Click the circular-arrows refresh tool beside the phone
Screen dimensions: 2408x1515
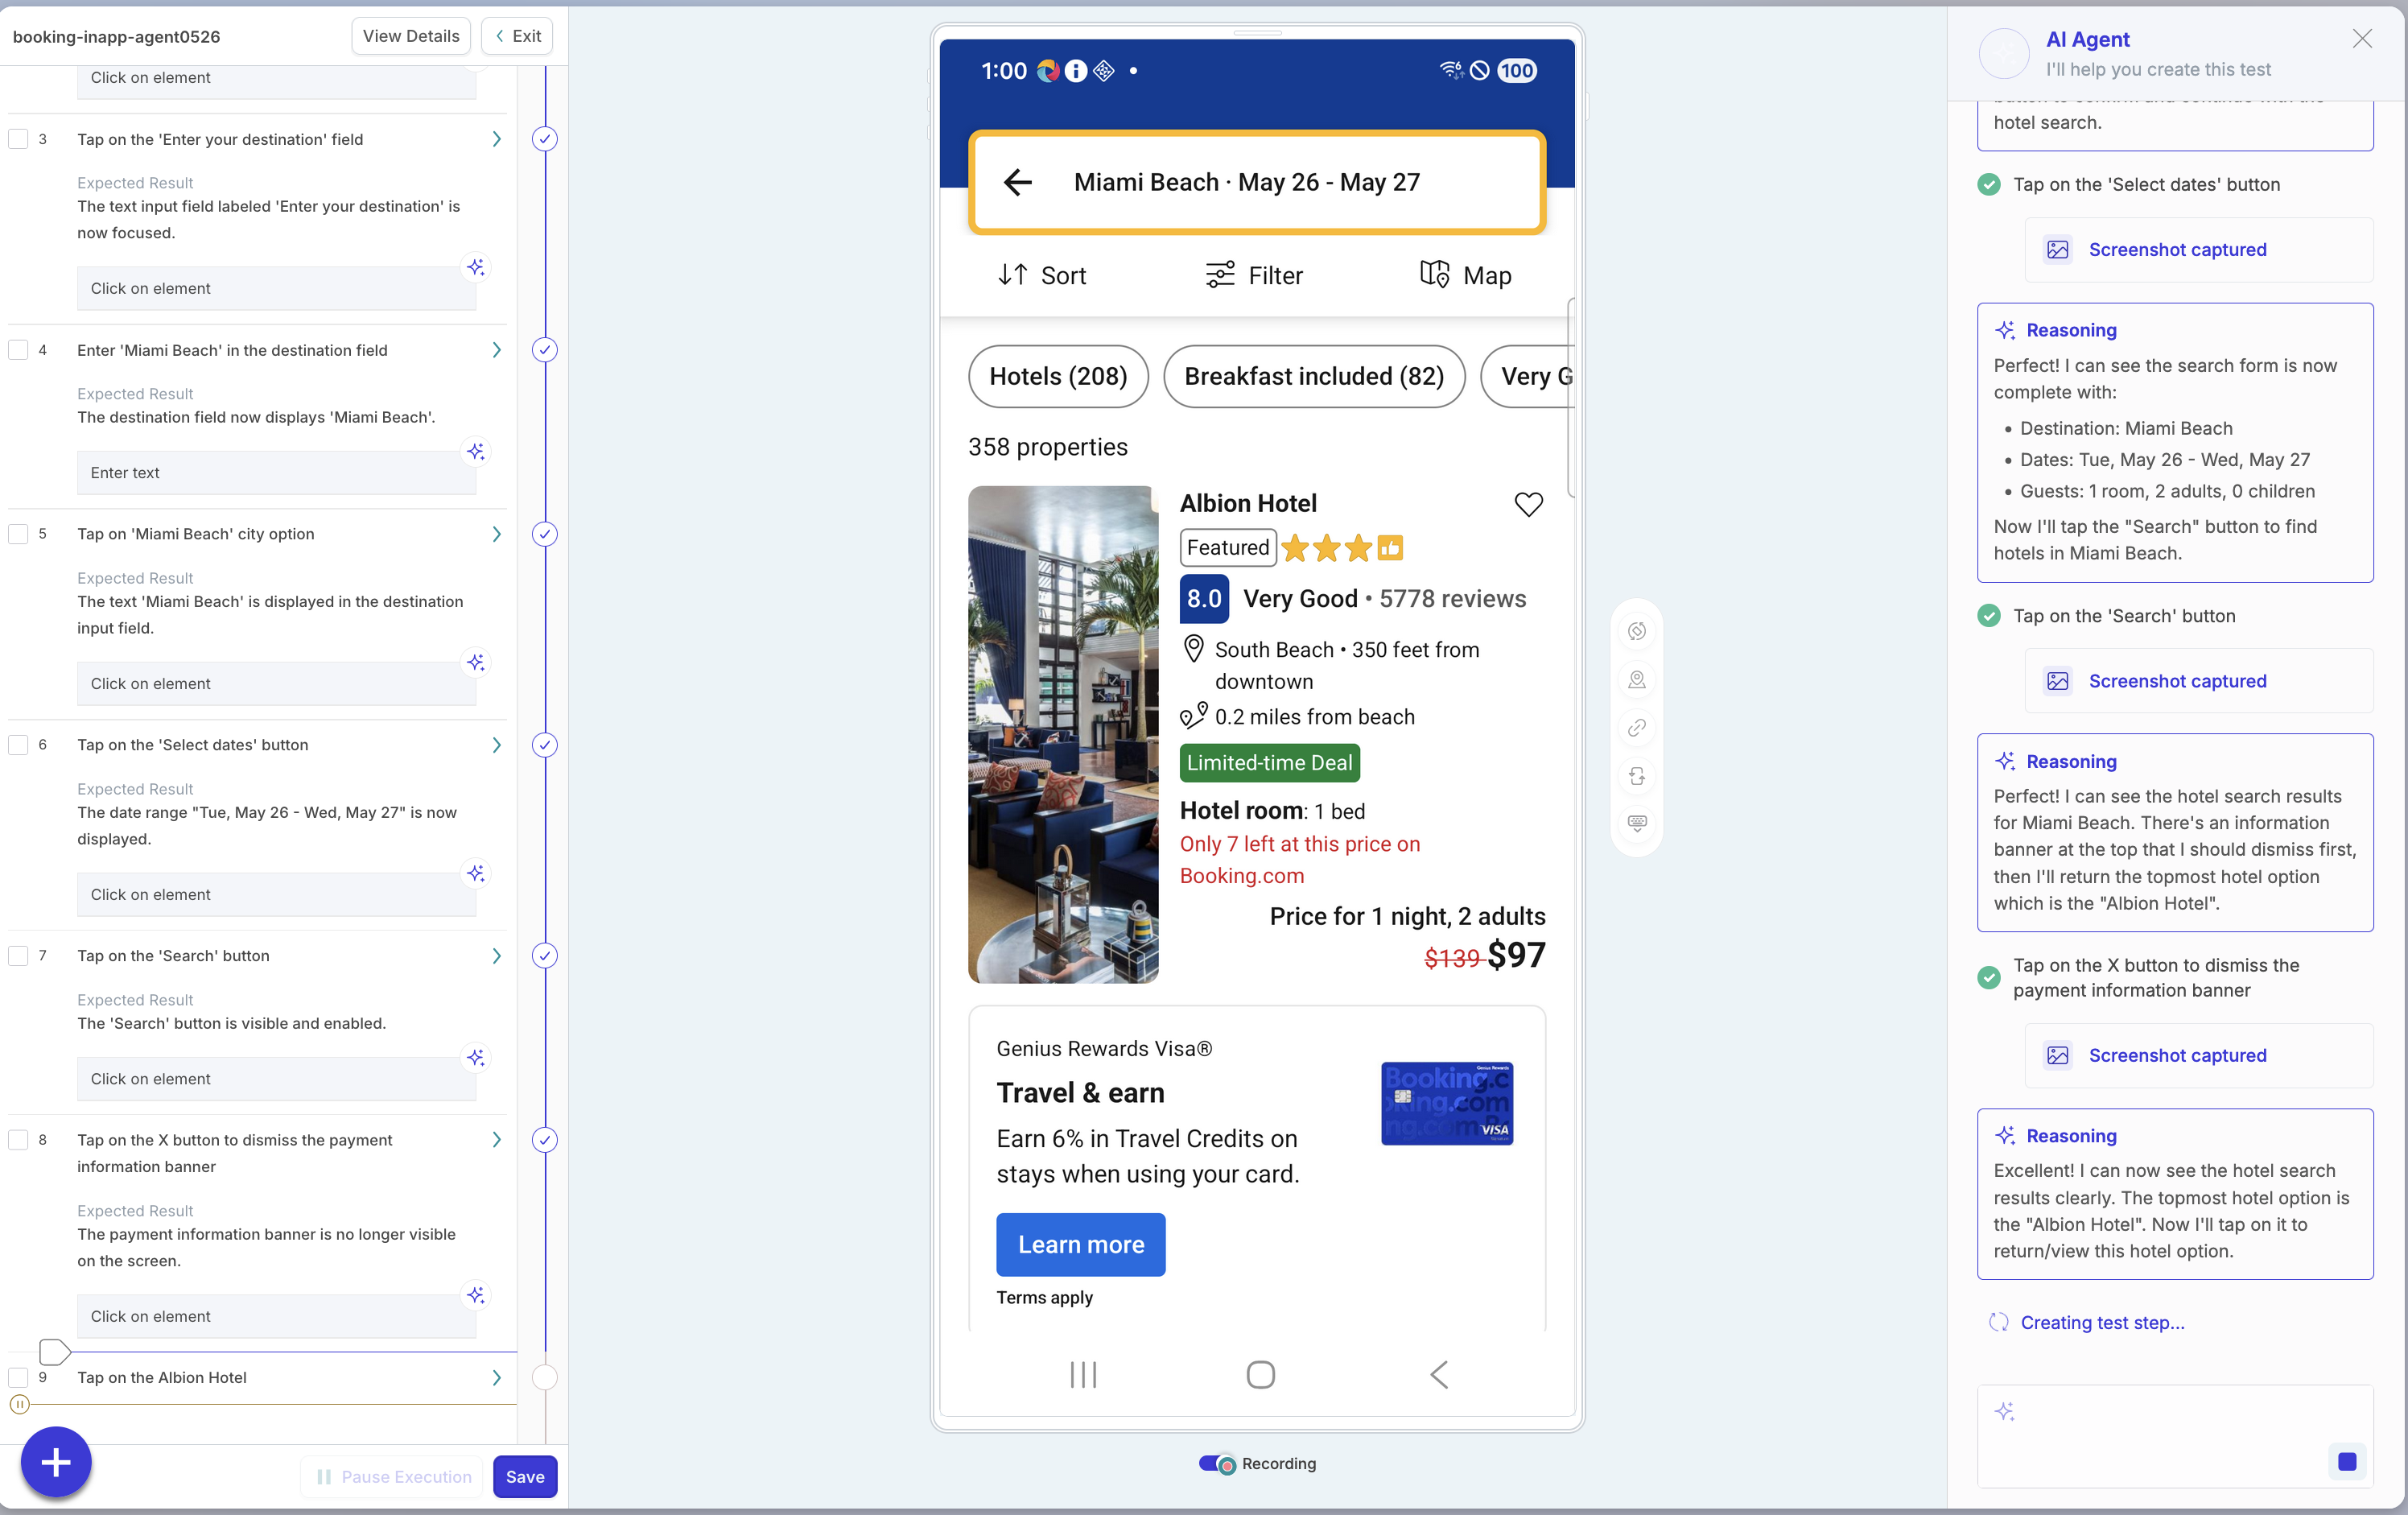(x=1637, y=776)
